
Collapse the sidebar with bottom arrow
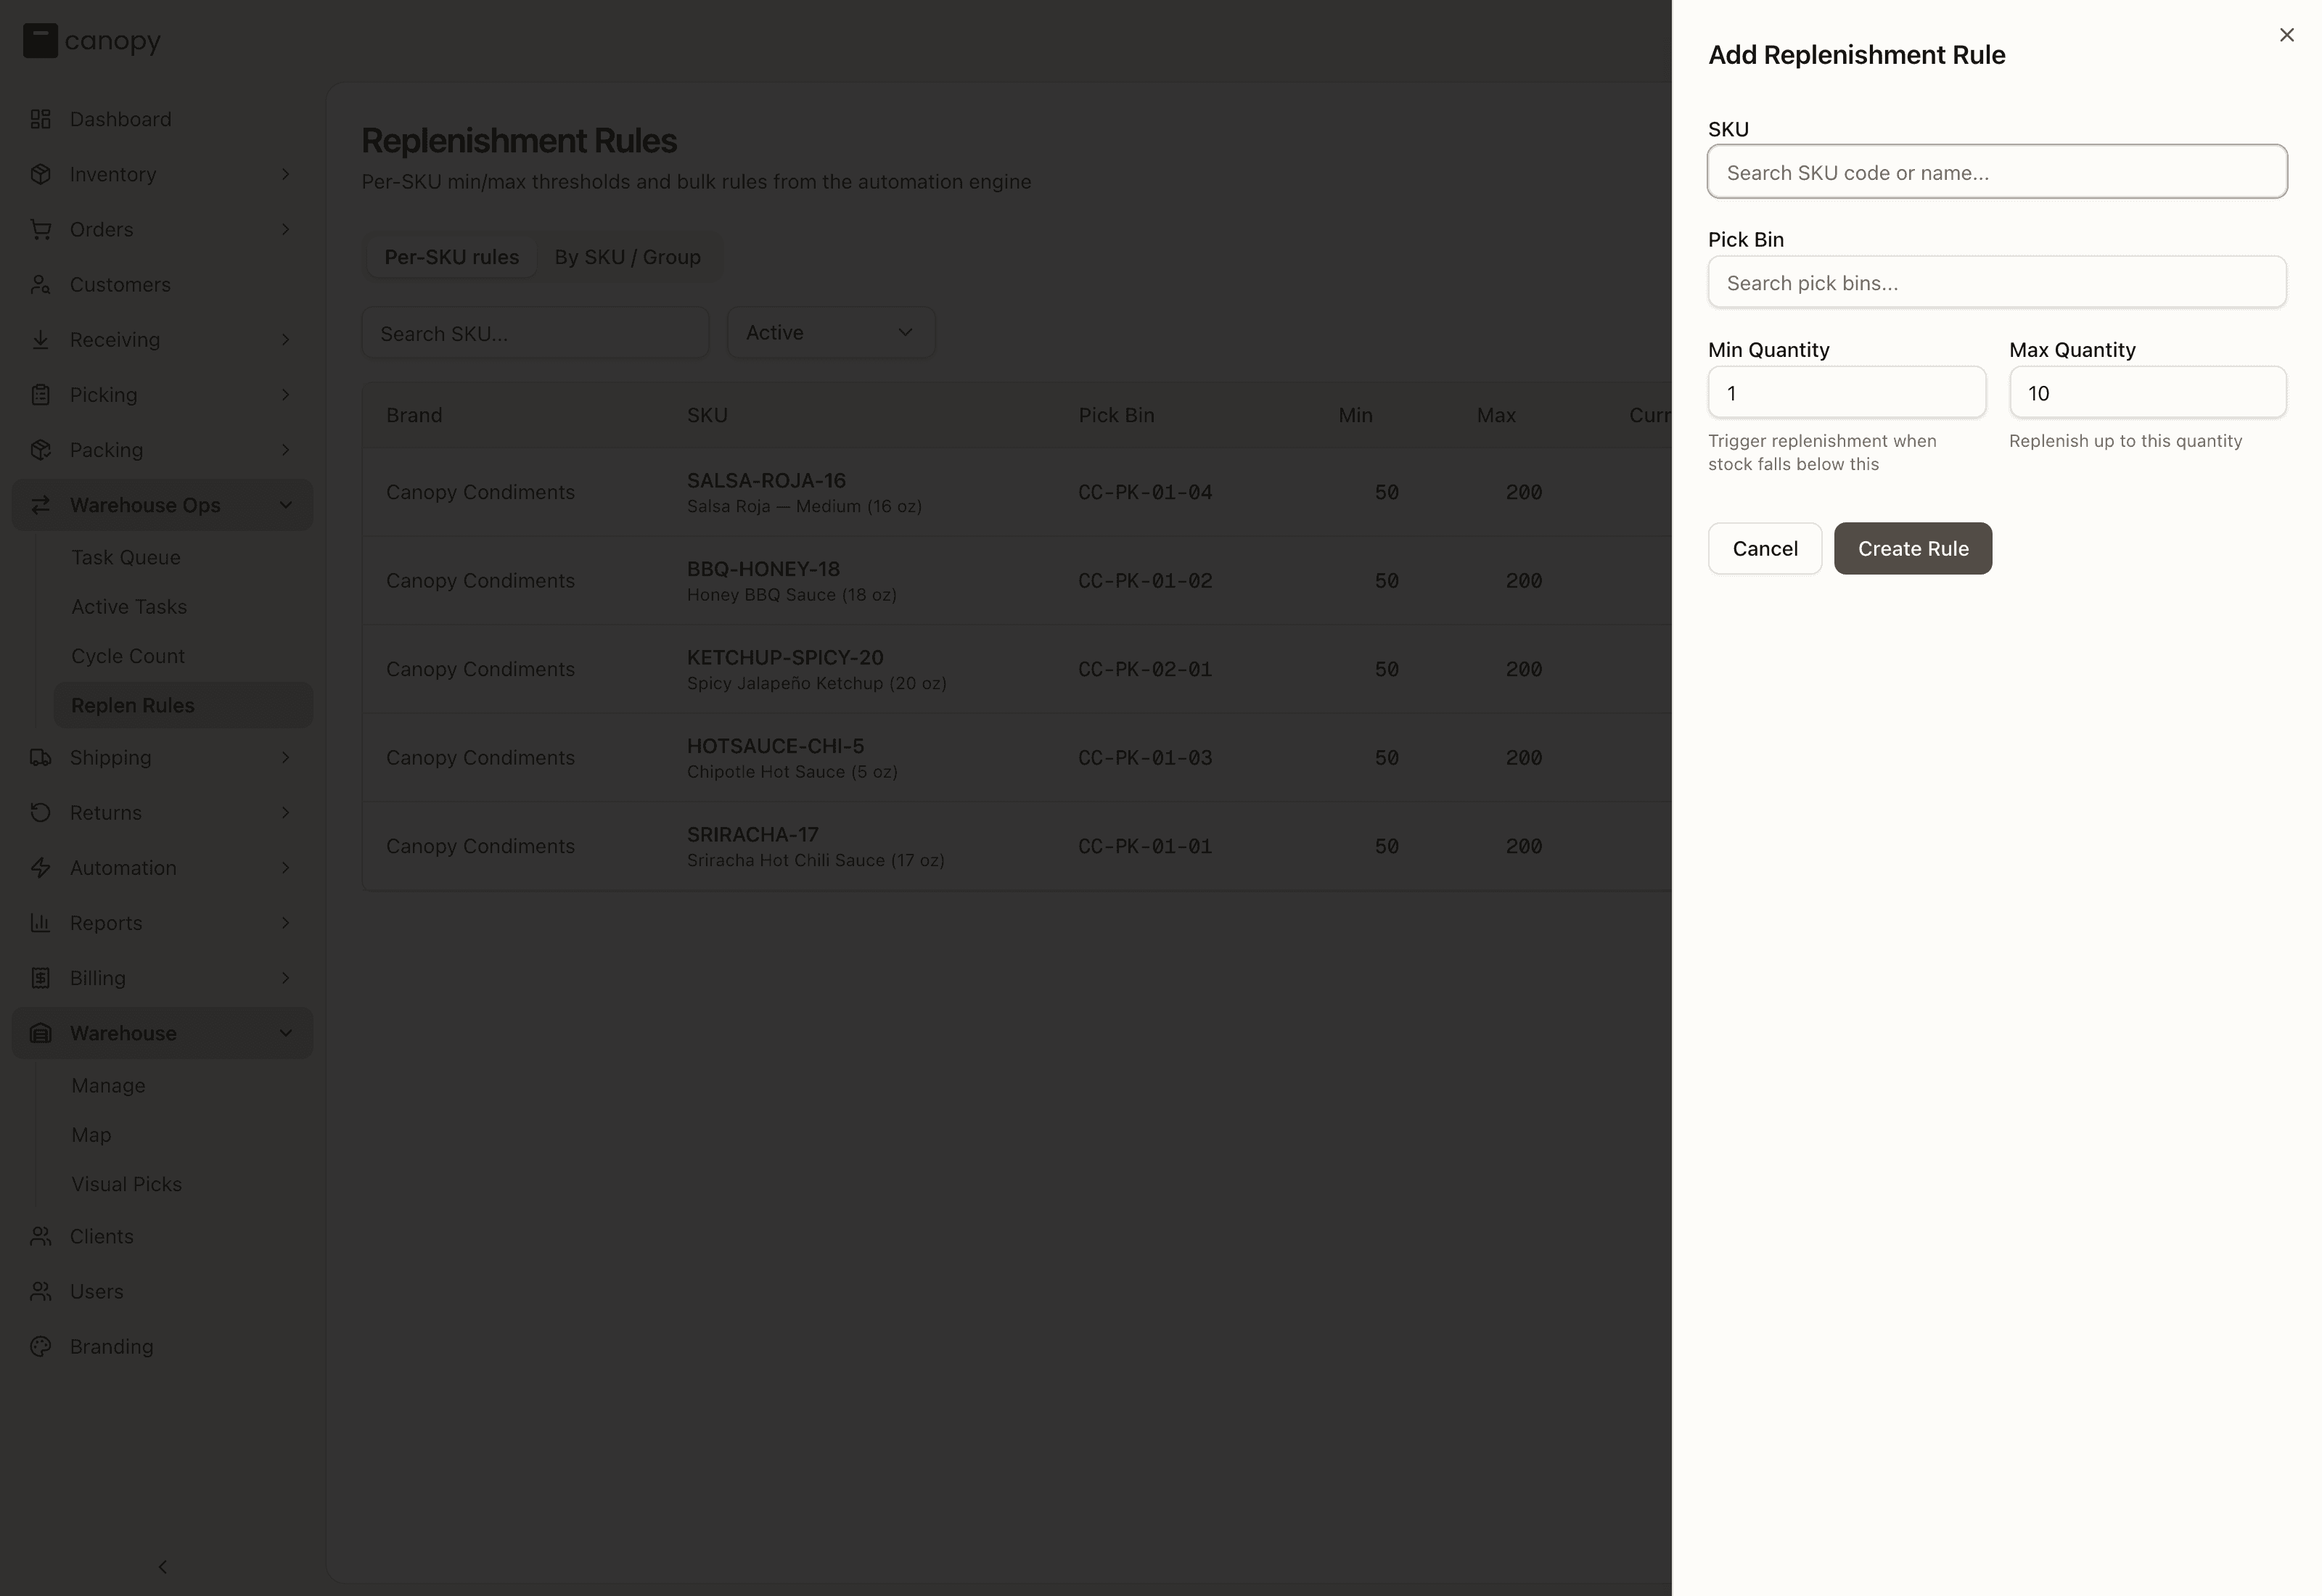coord(162,1566)
